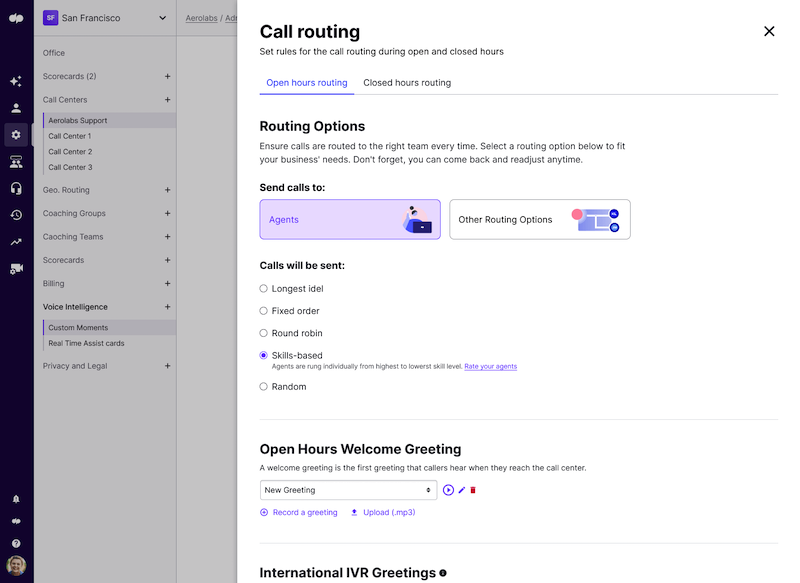Expand Voice Intelligence with plus
The height and width of the screenshot is (583, 800).
tap(167, 307)
